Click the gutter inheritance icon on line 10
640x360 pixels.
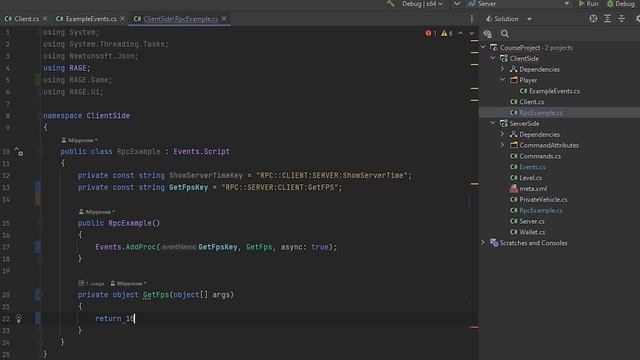[x=19, y=152]
